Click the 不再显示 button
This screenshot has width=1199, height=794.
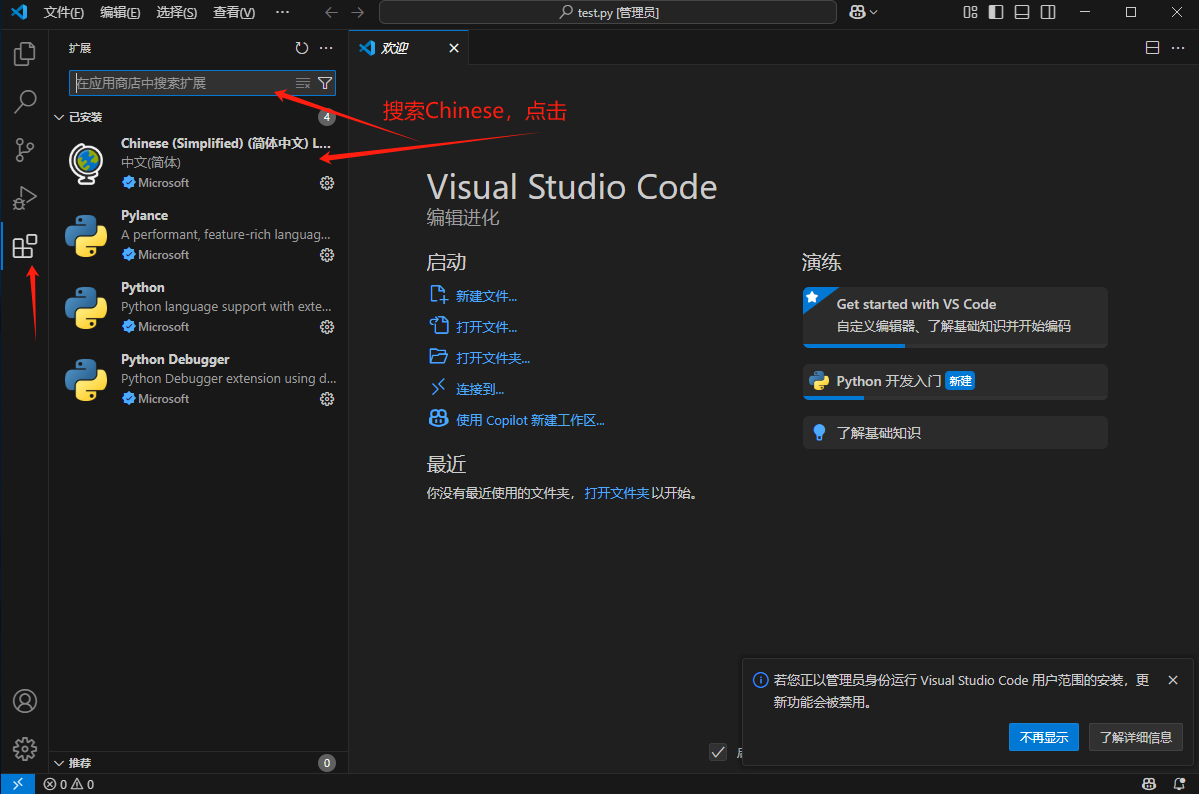coord(1044,737)
